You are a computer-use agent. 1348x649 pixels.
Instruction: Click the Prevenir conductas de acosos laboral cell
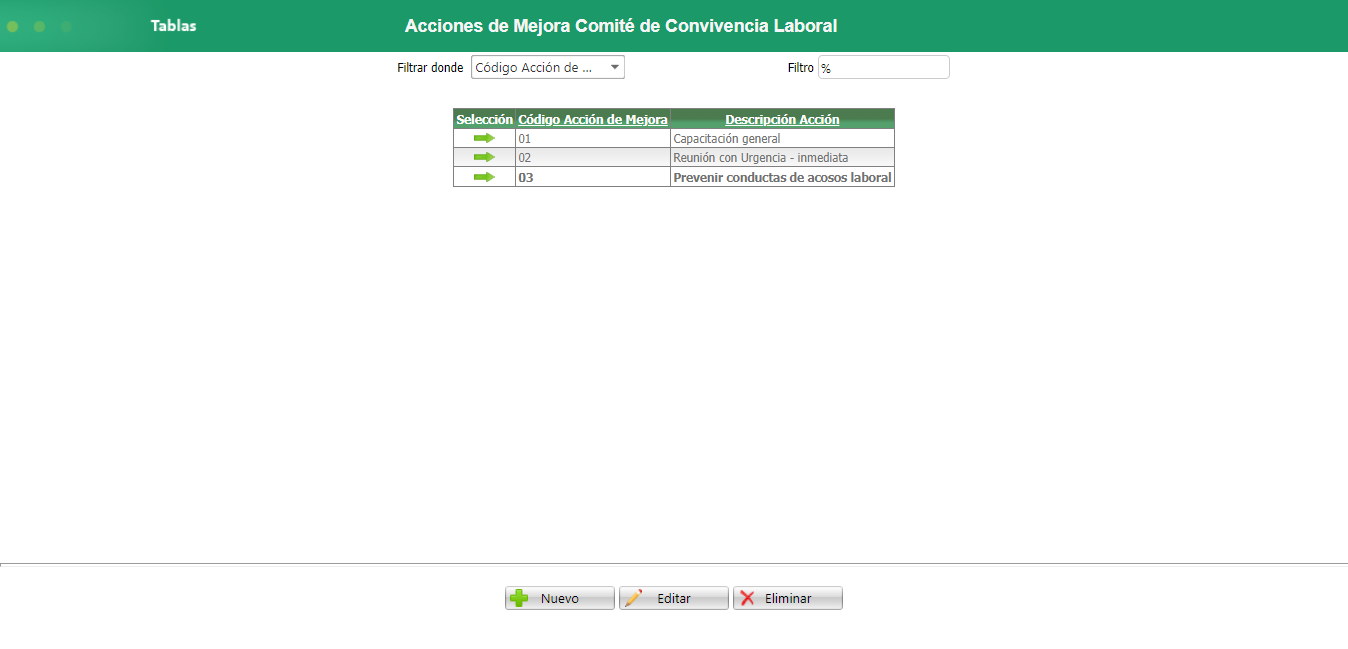click(781, 176)
